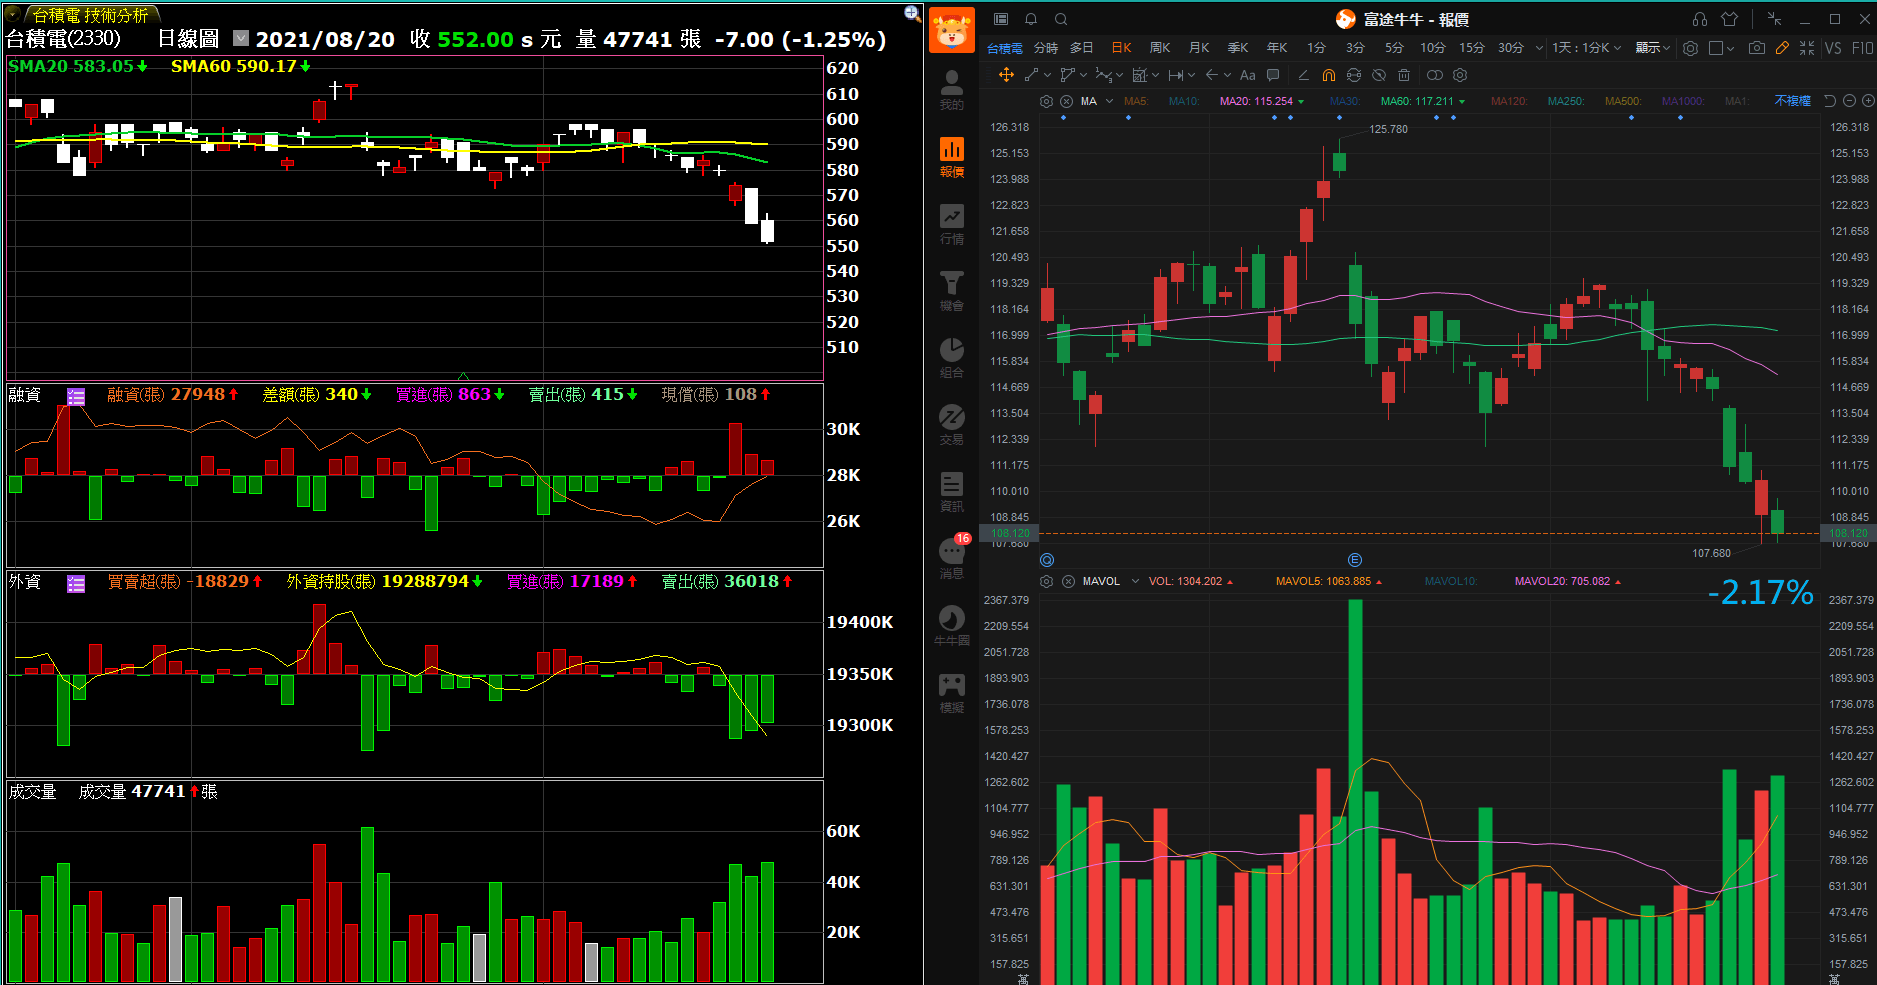
Task: Click the overlapping circles icon in drawing toolbar
Action: 1435,75
